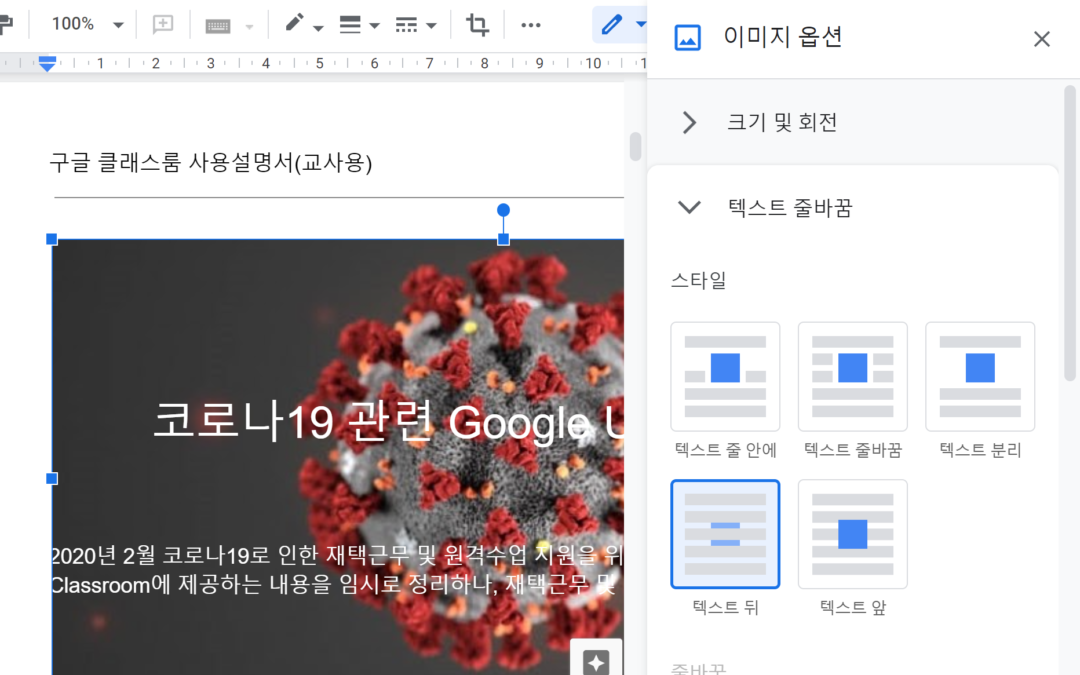Click the 이미지 옵션 panel title

pyautogui.click(x=782, y=37)
